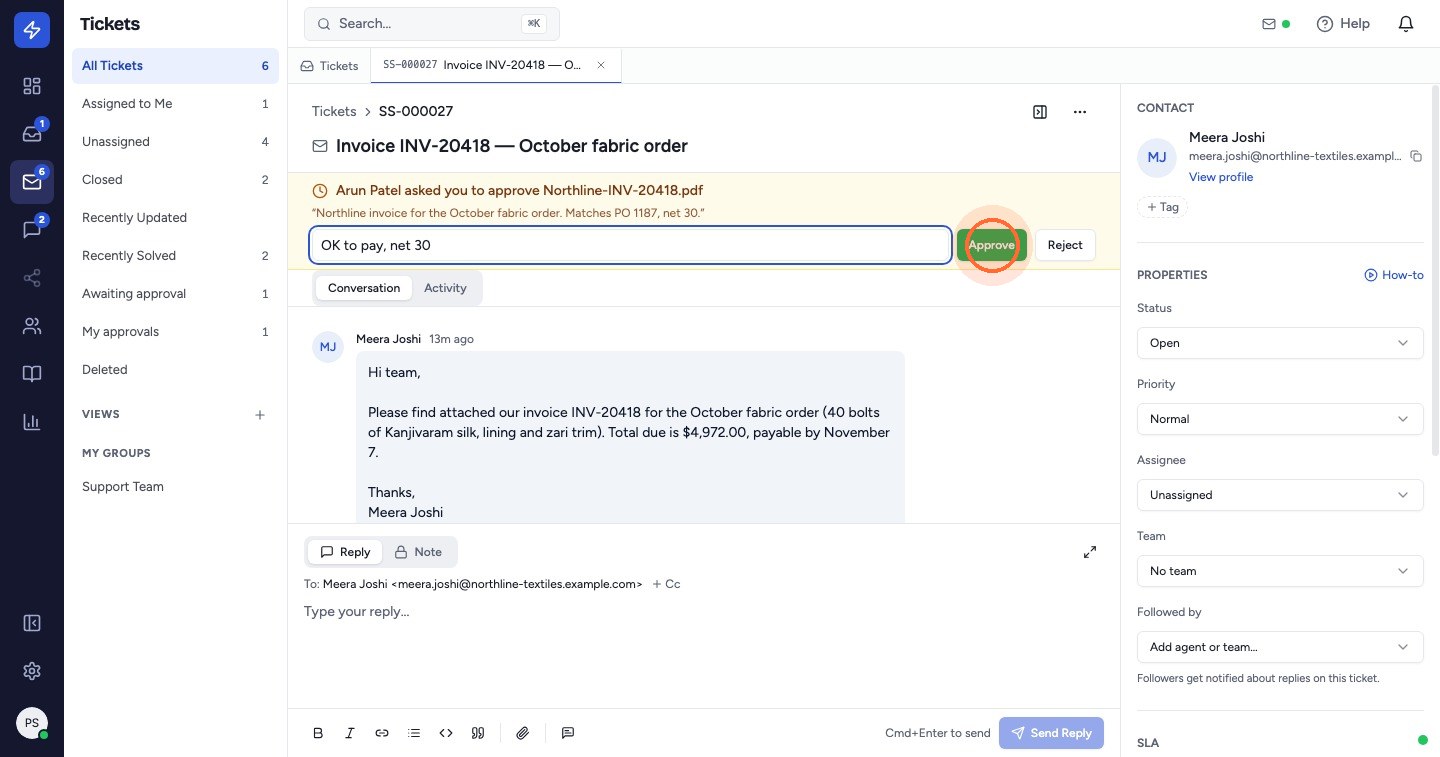Viewport: 1440px width, 757px height.
Task: Open the knowledge base book icon
Action: 32,374
